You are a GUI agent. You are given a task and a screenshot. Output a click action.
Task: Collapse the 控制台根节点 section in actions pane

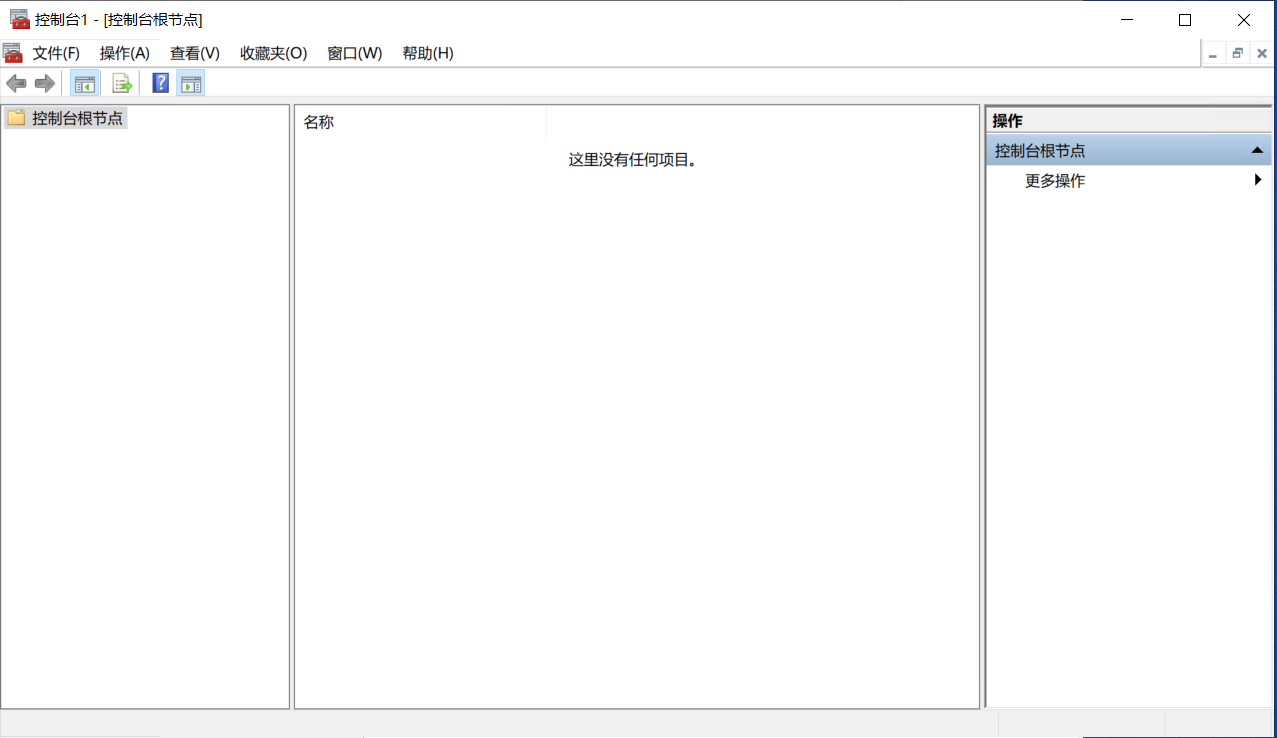point(1257,150)
